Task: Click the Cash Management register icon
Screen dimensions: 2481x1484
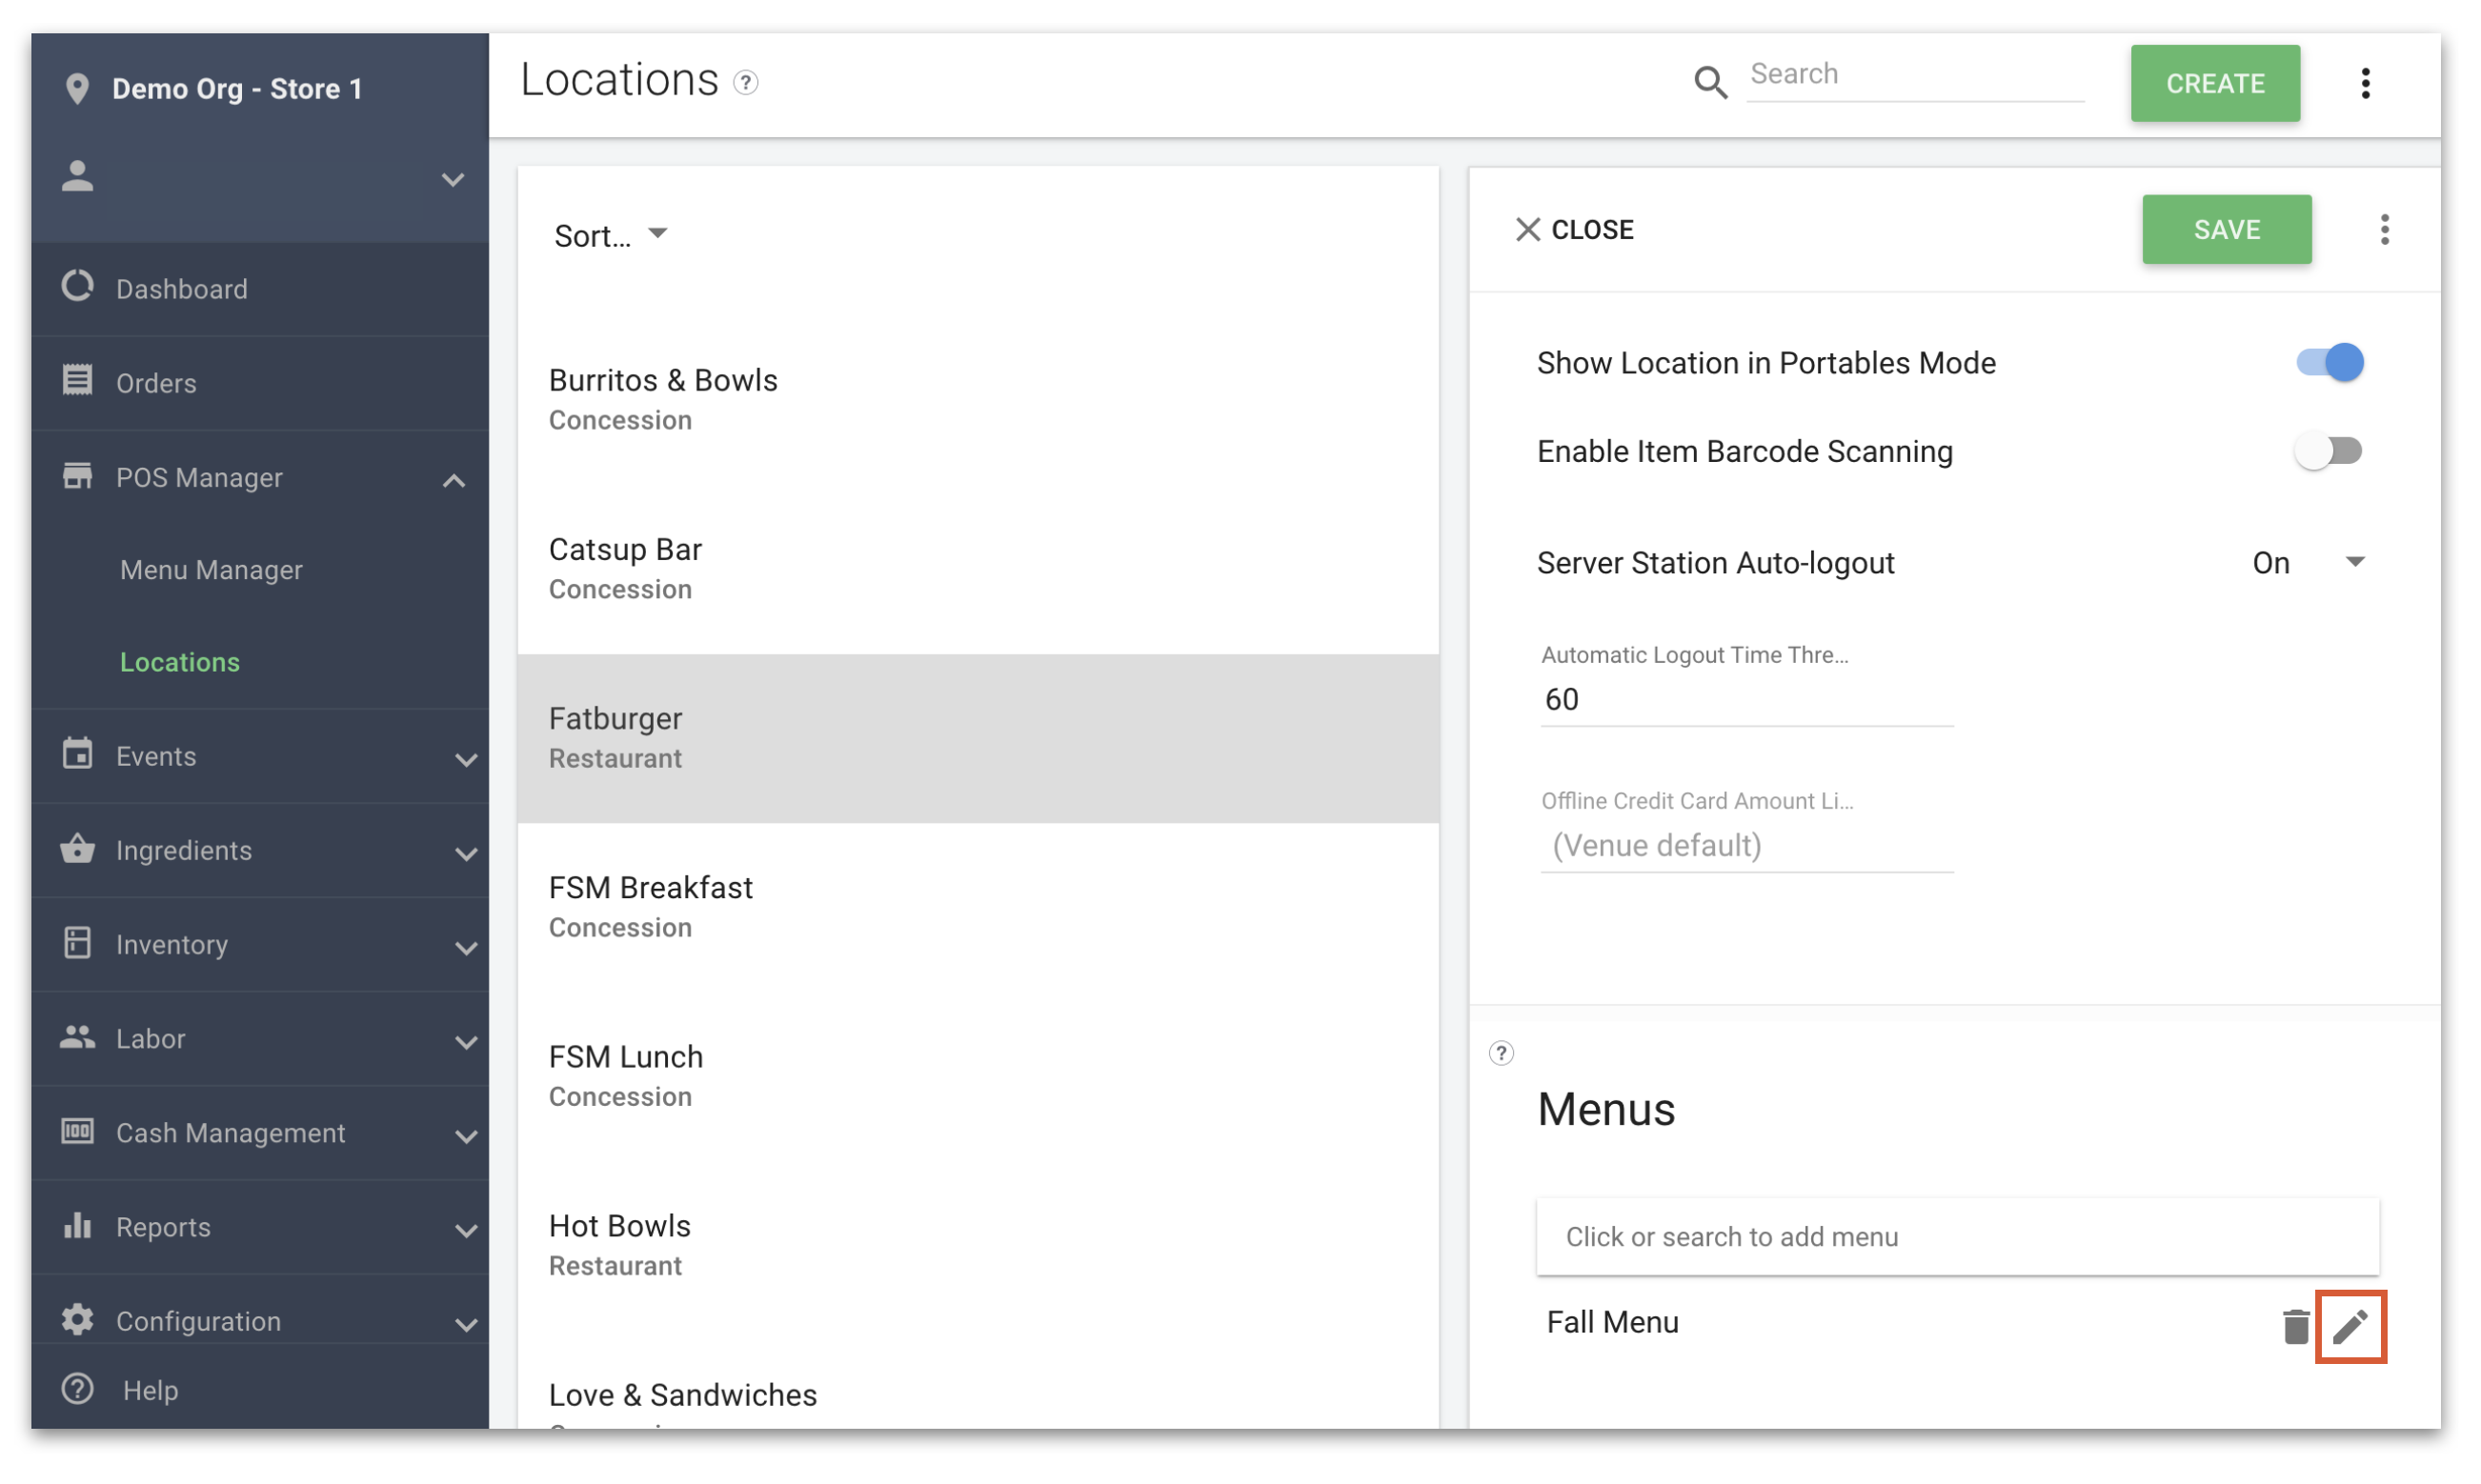Action: 78,1133
